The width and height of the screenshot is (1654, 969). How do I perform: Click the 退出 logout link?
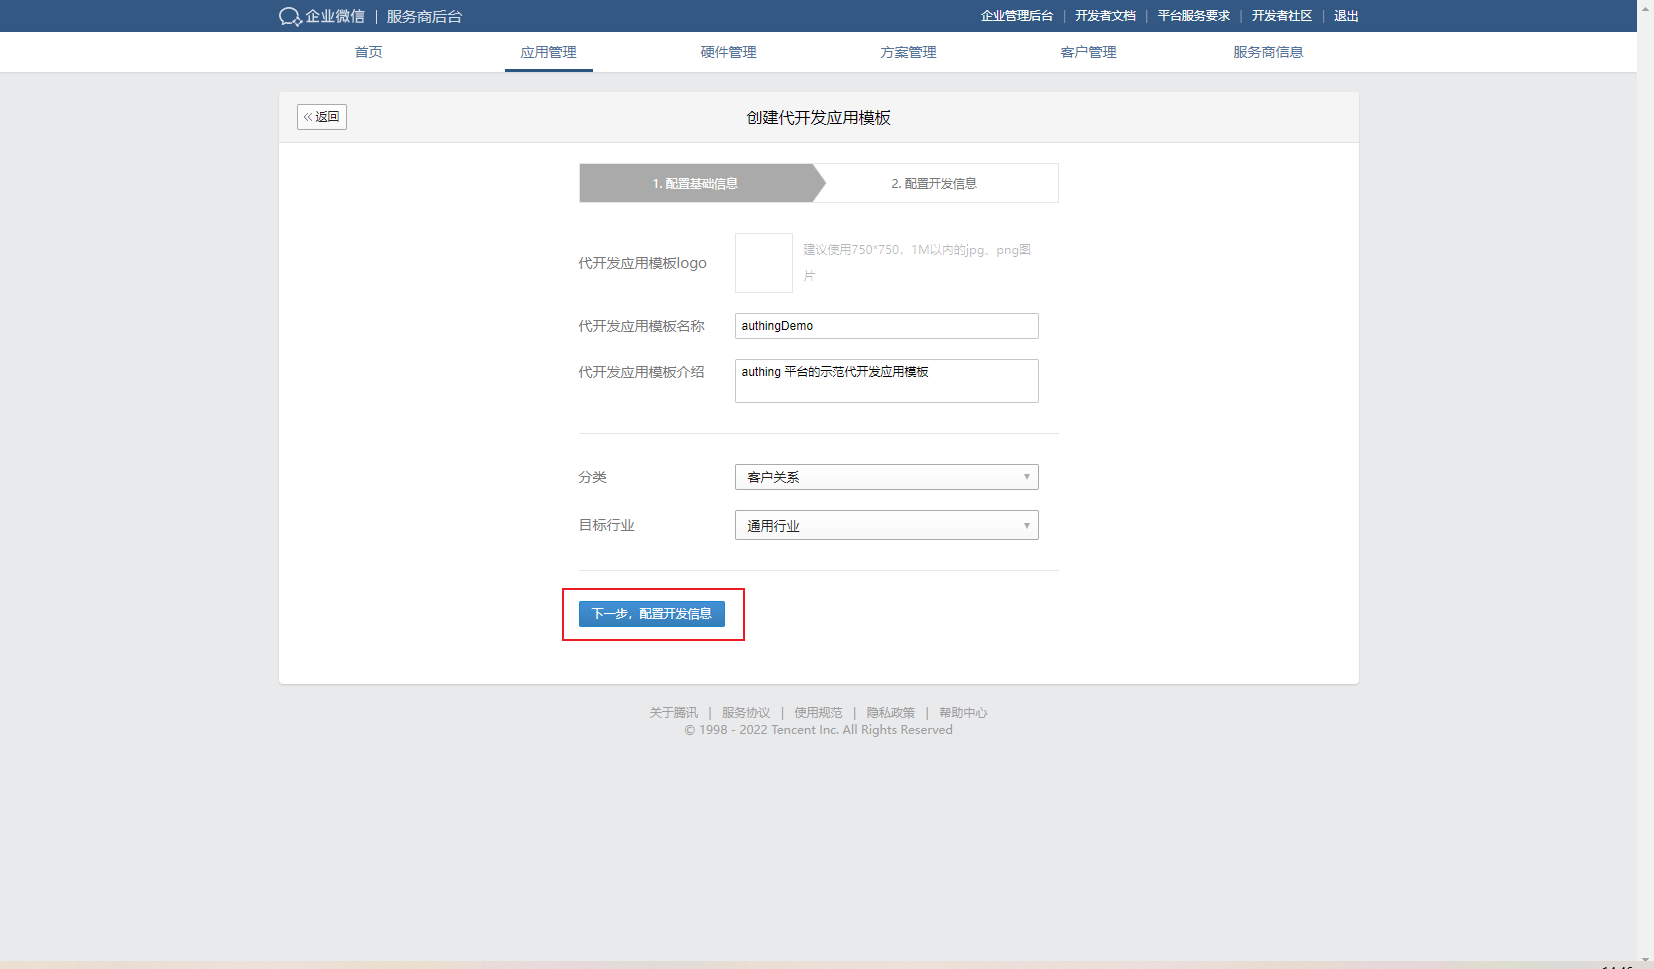click(x=1346, y=16)
